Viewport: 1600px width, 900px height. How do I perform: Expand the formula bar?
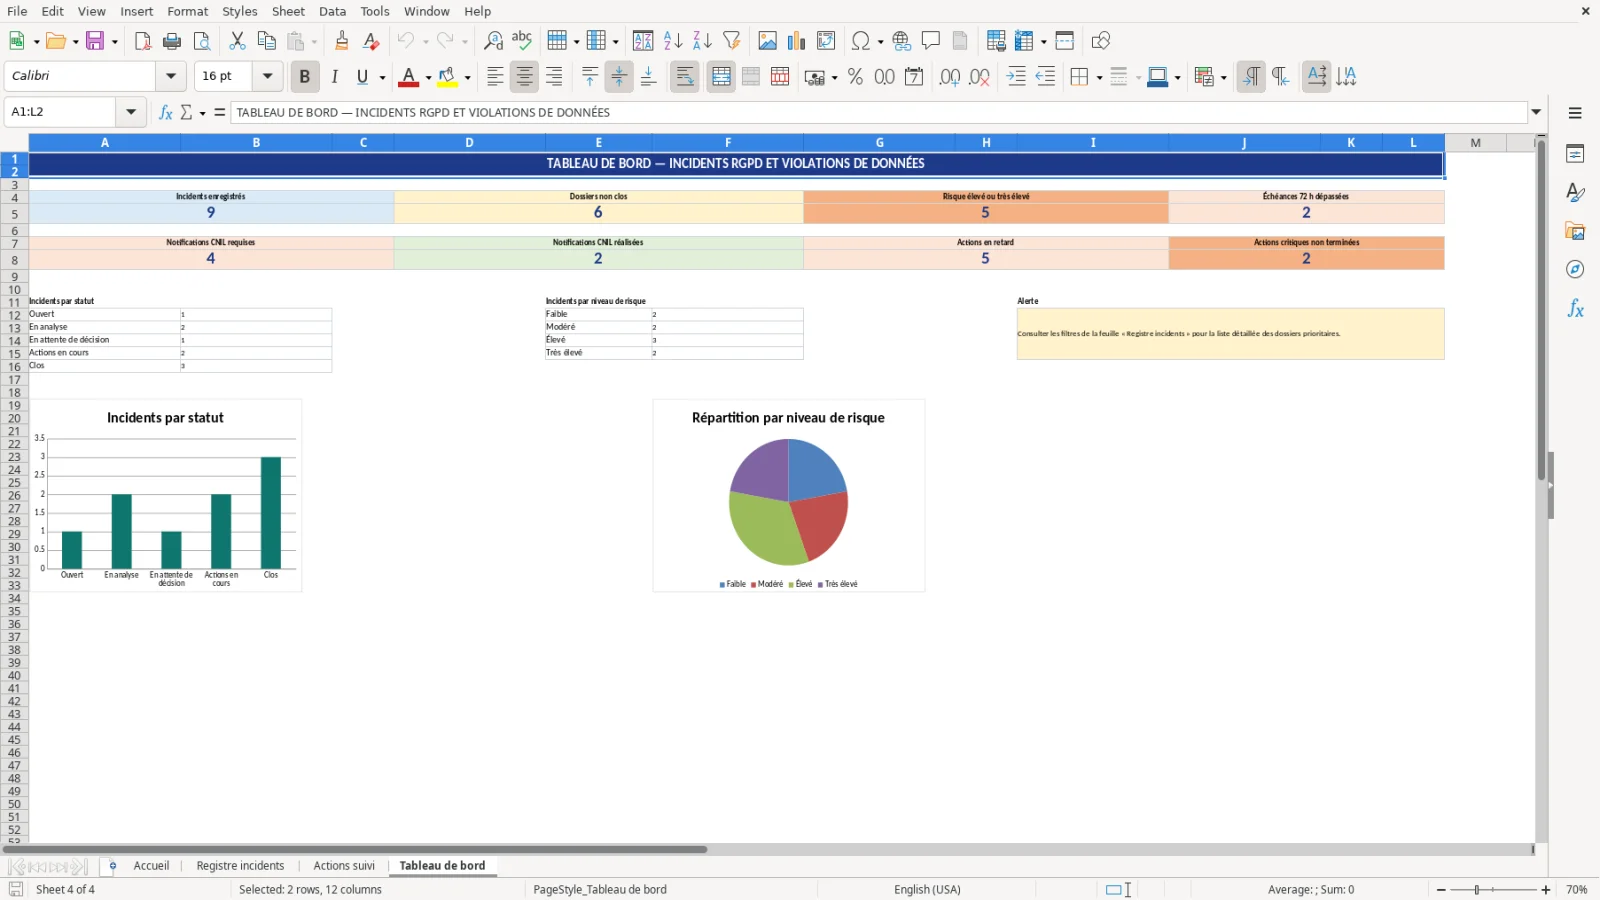pyautogui.click(x=1536, y=112)
